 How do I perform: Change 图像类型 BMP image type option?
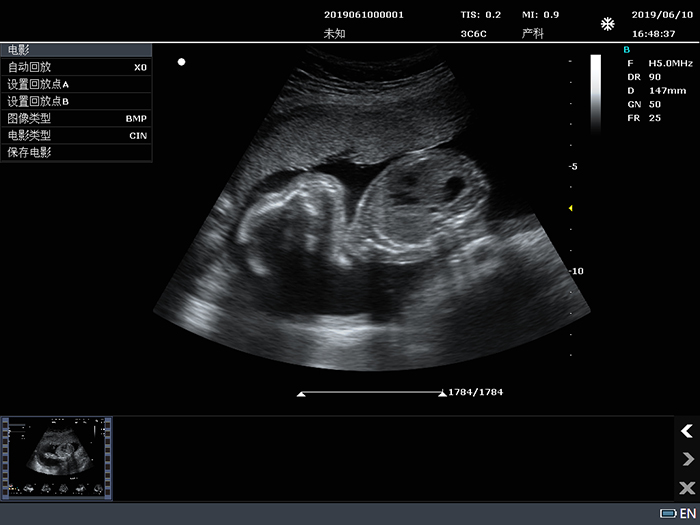76,118
